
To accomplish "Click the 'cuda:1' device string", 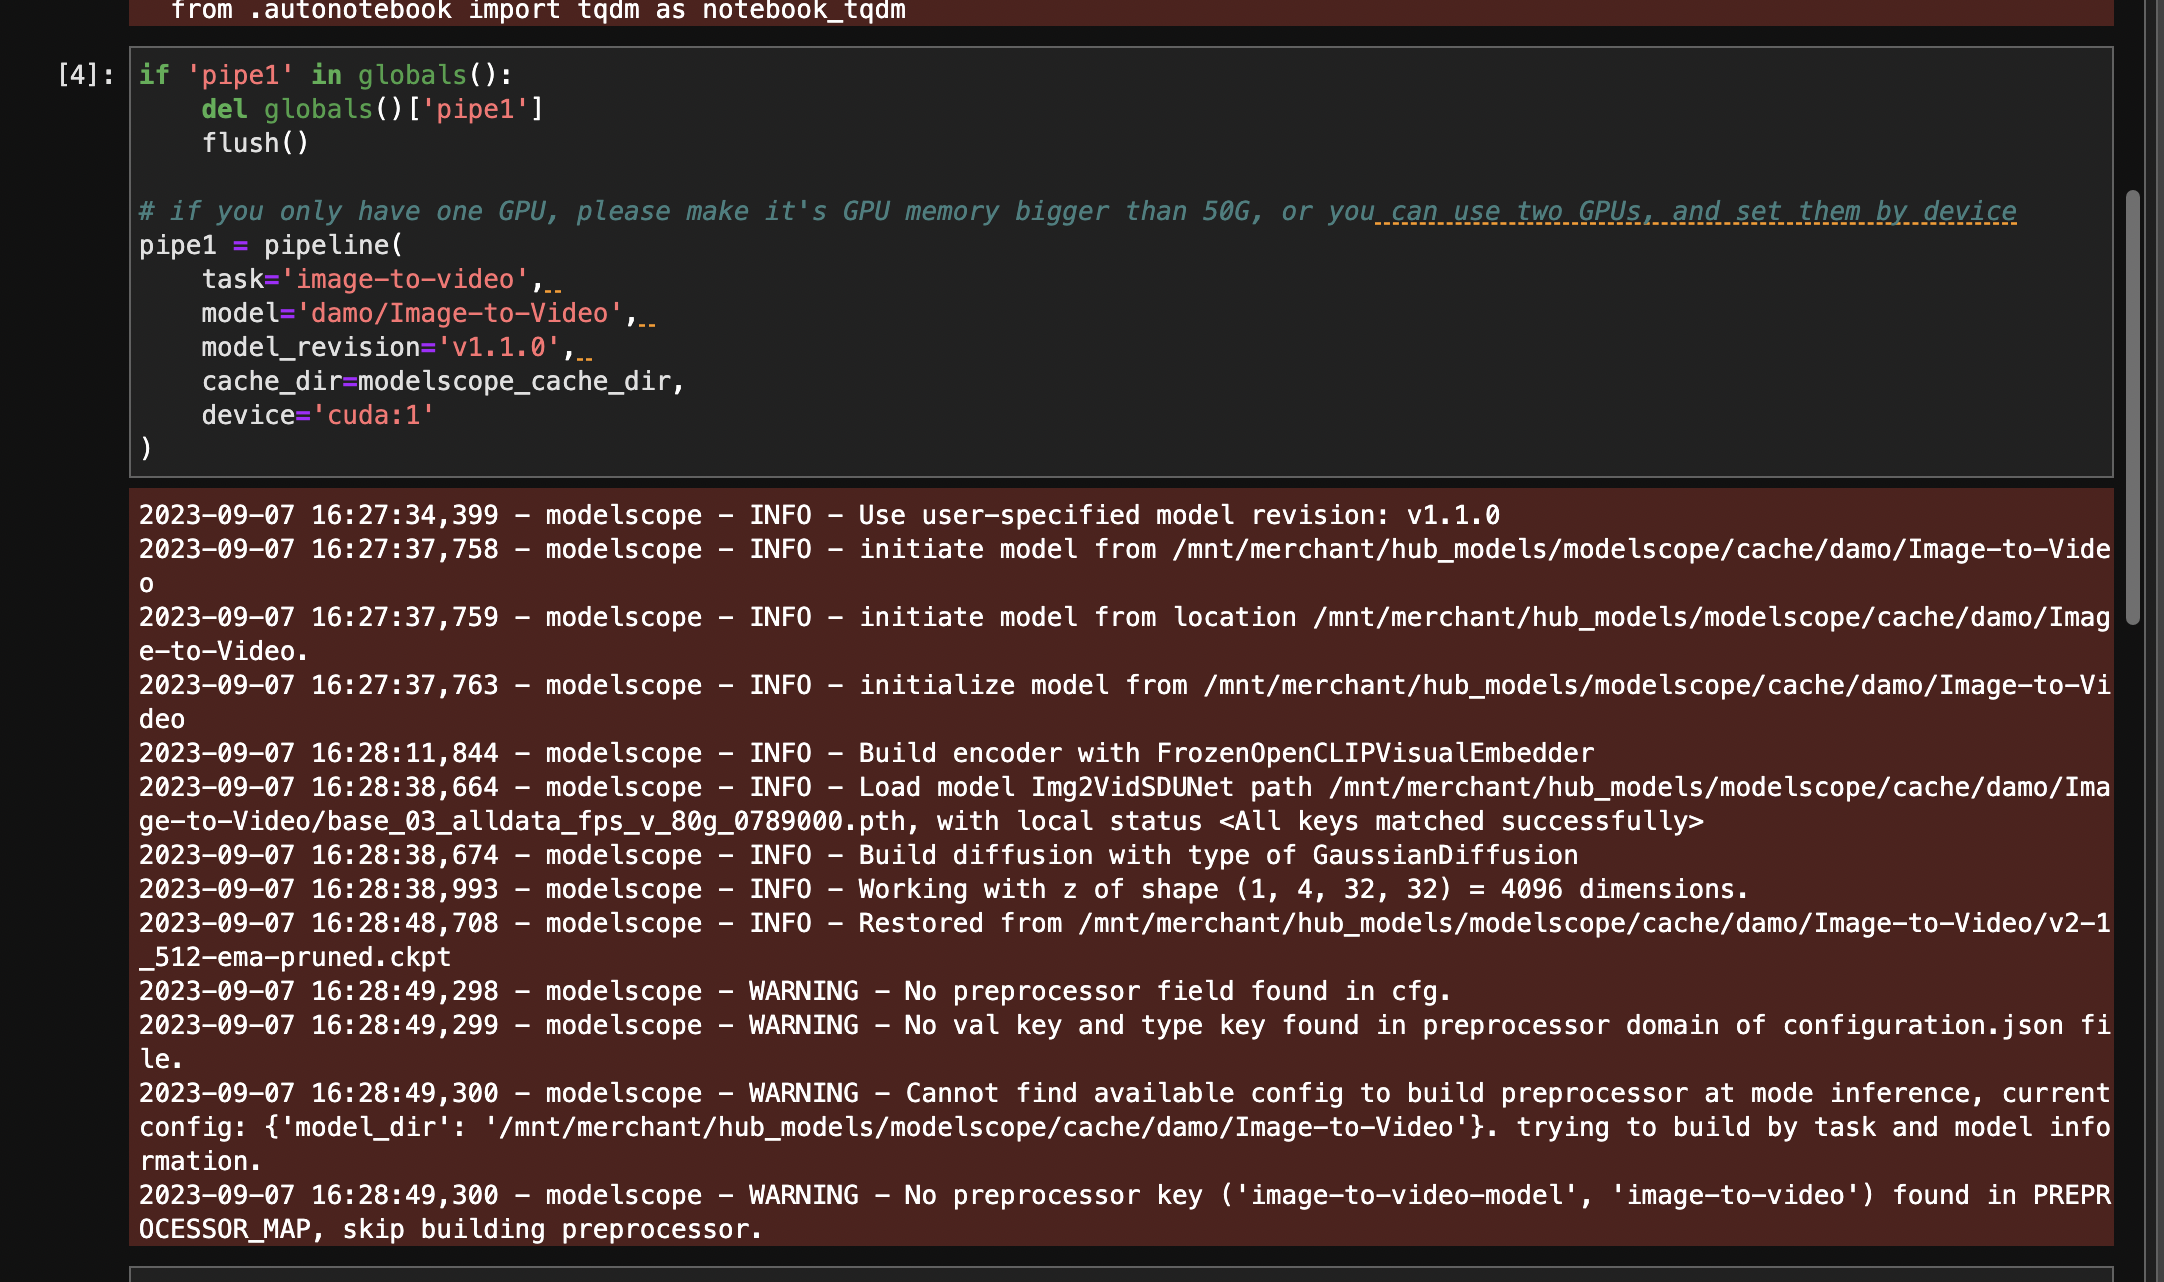I will pos(372,415).
